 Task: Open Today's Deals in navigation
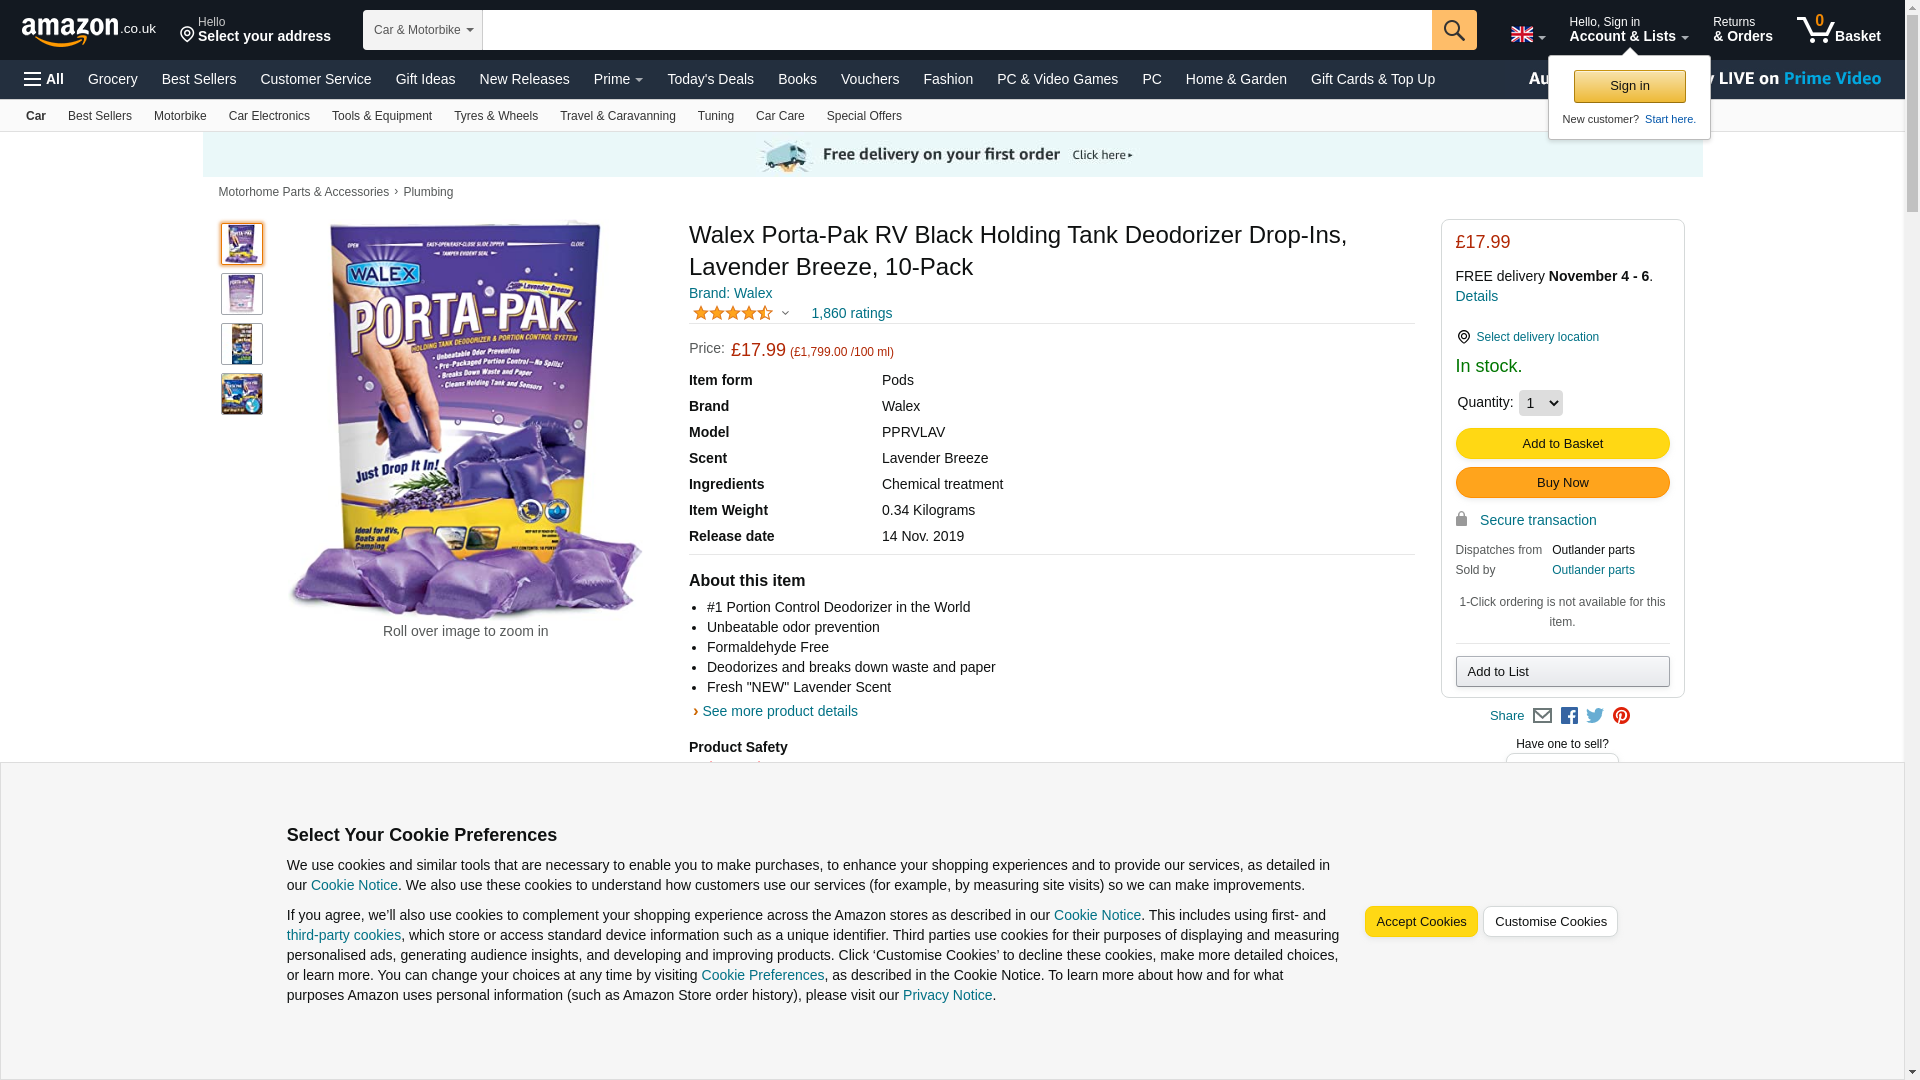click(x=710, y=79)
